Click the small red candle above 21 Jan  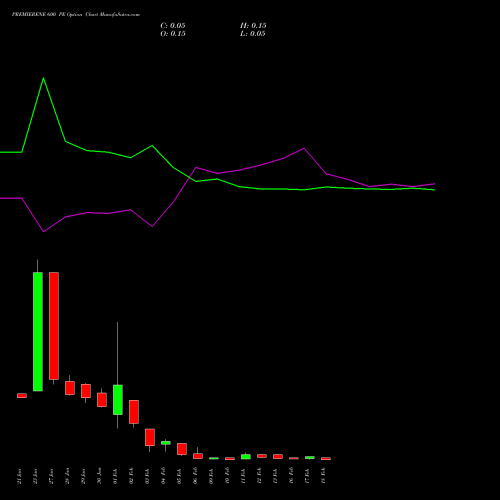22,396
